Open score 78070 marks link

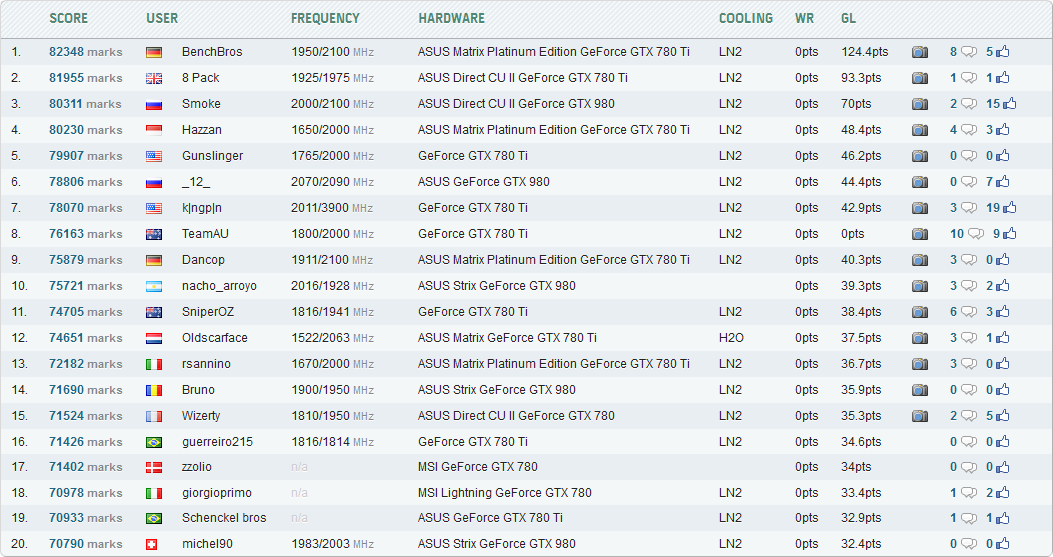click(x=85, y=208)
